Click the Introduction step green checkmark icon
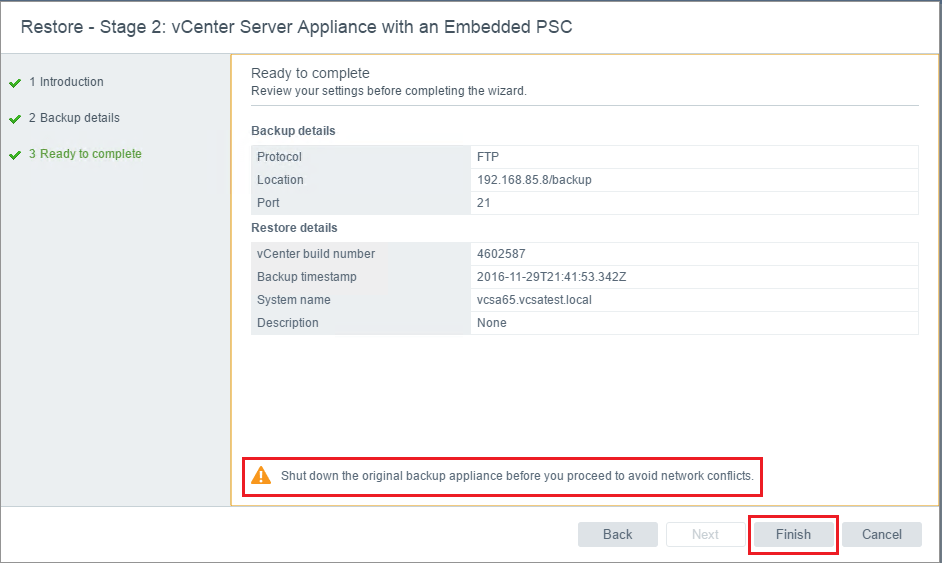Screen dimensions: 942x563 tap(15, 83)
